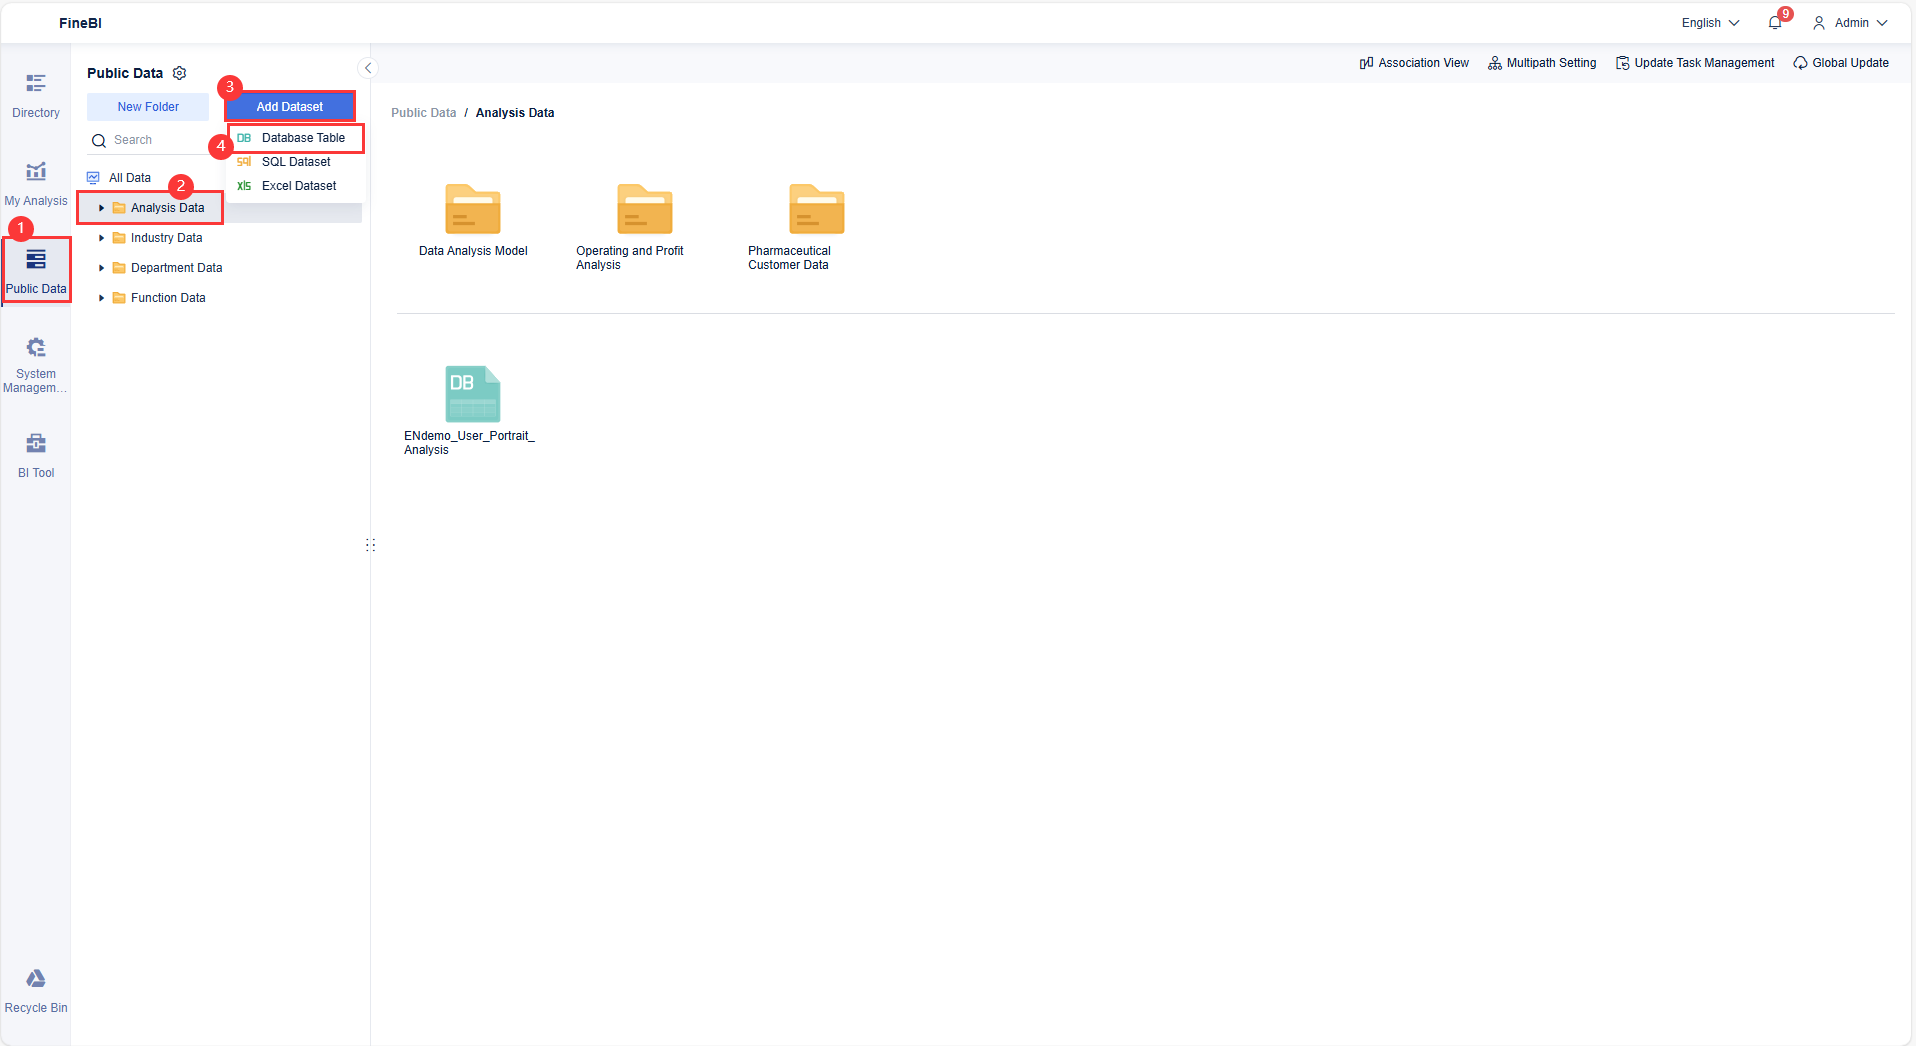Open the English language dropdown

(1708, 22)
